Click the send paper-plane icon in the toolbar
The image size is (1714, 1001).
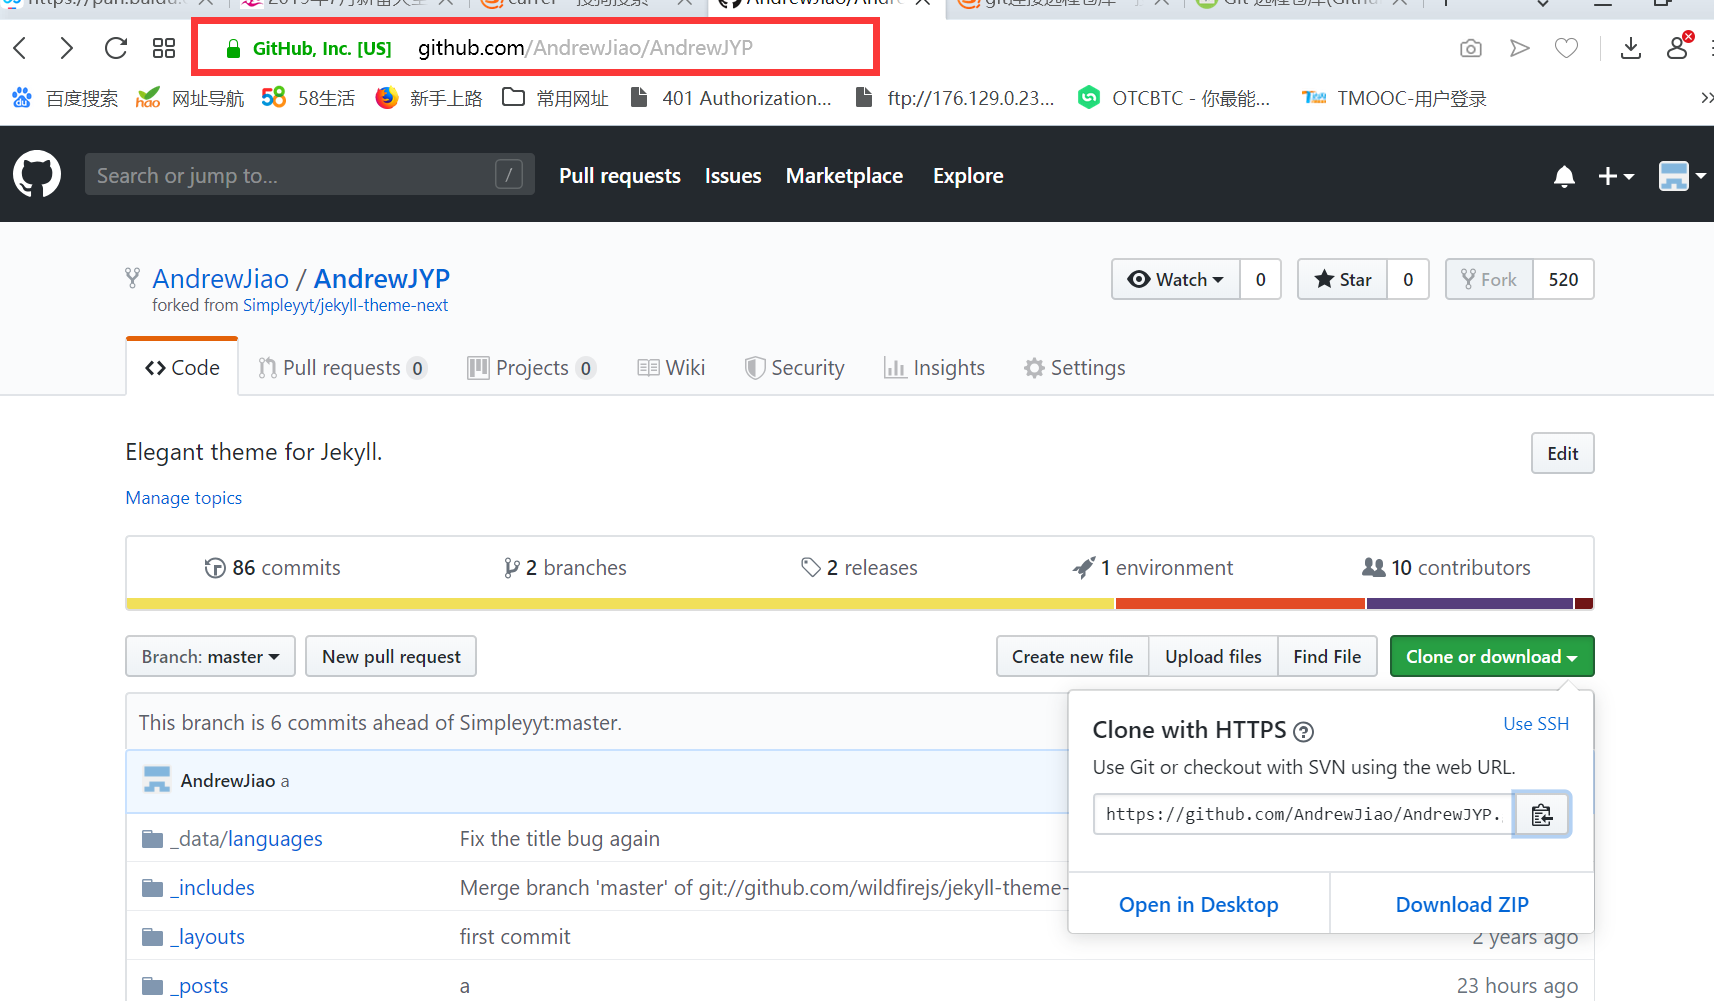coord(1520,48)
